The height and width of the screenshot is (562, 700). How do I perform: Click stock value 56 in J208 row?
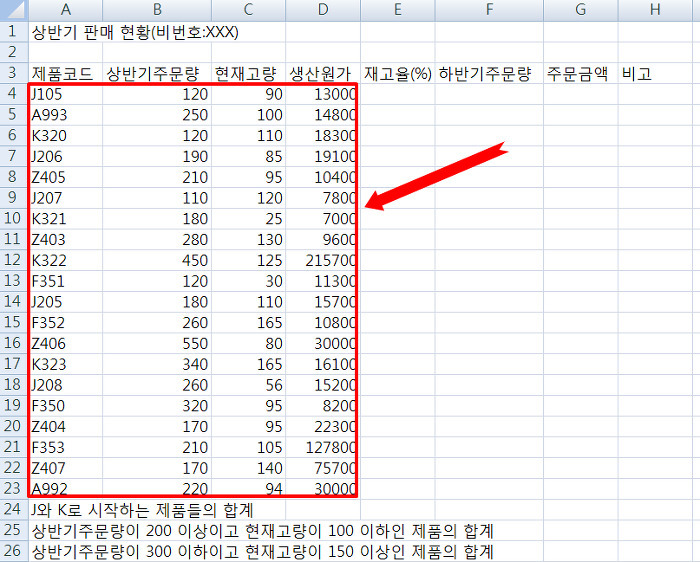coord(248,385)
